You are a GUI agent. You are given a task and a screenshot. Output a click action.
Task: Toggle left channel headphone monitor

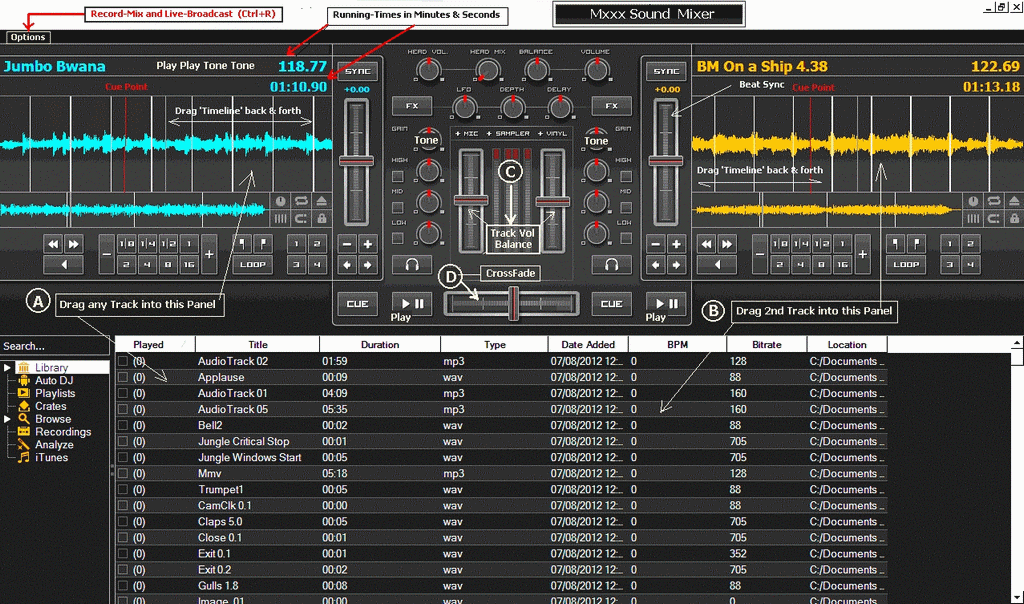click(x=411, y=264)
